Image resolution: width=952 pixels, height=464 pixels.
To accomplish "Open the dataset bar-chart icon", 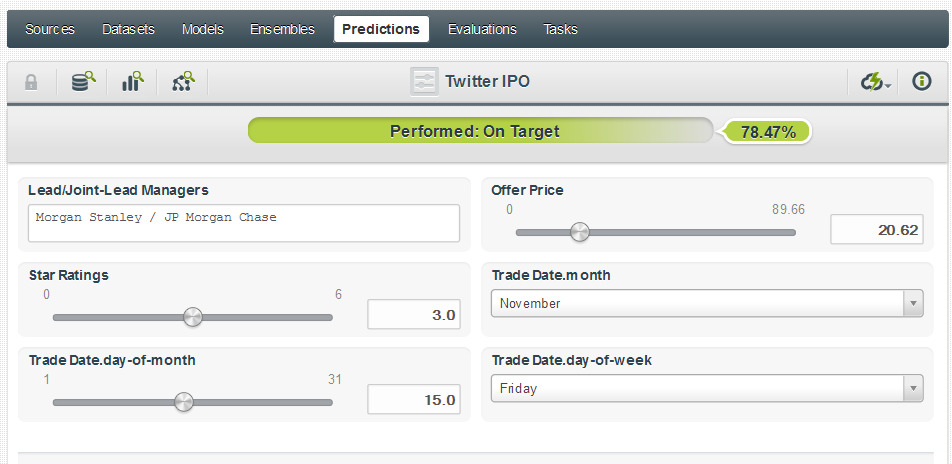I will tap(133, 82).
